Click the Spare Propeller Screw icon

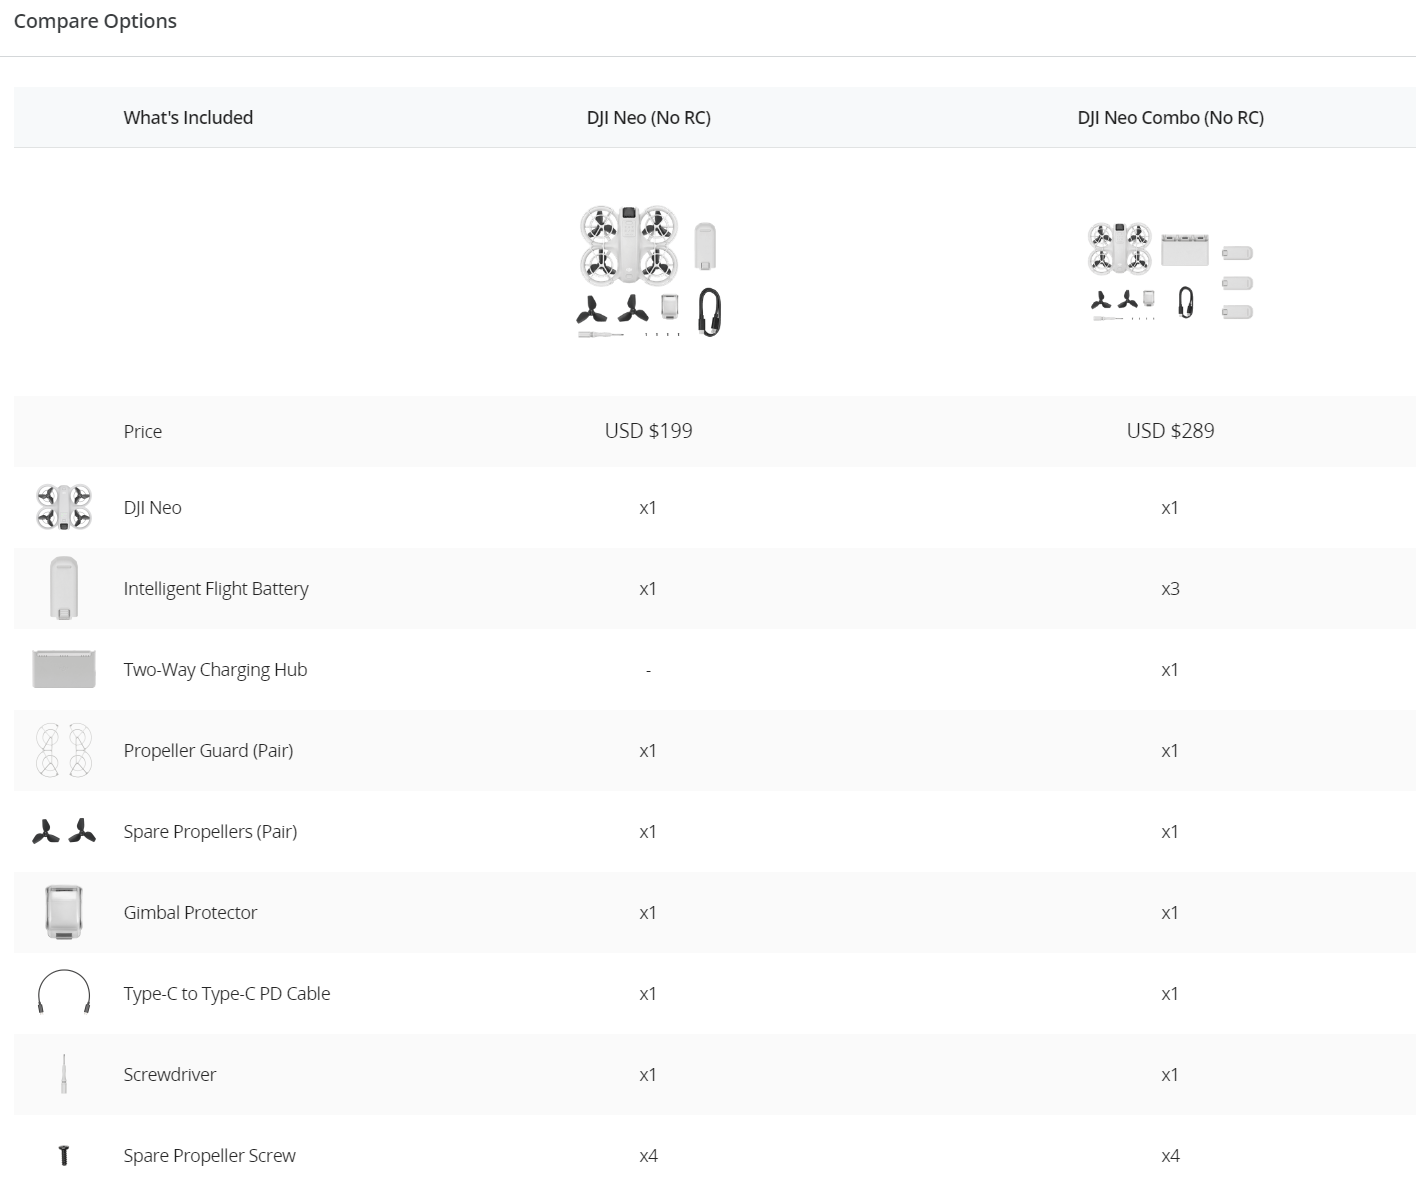point(63,1155)
